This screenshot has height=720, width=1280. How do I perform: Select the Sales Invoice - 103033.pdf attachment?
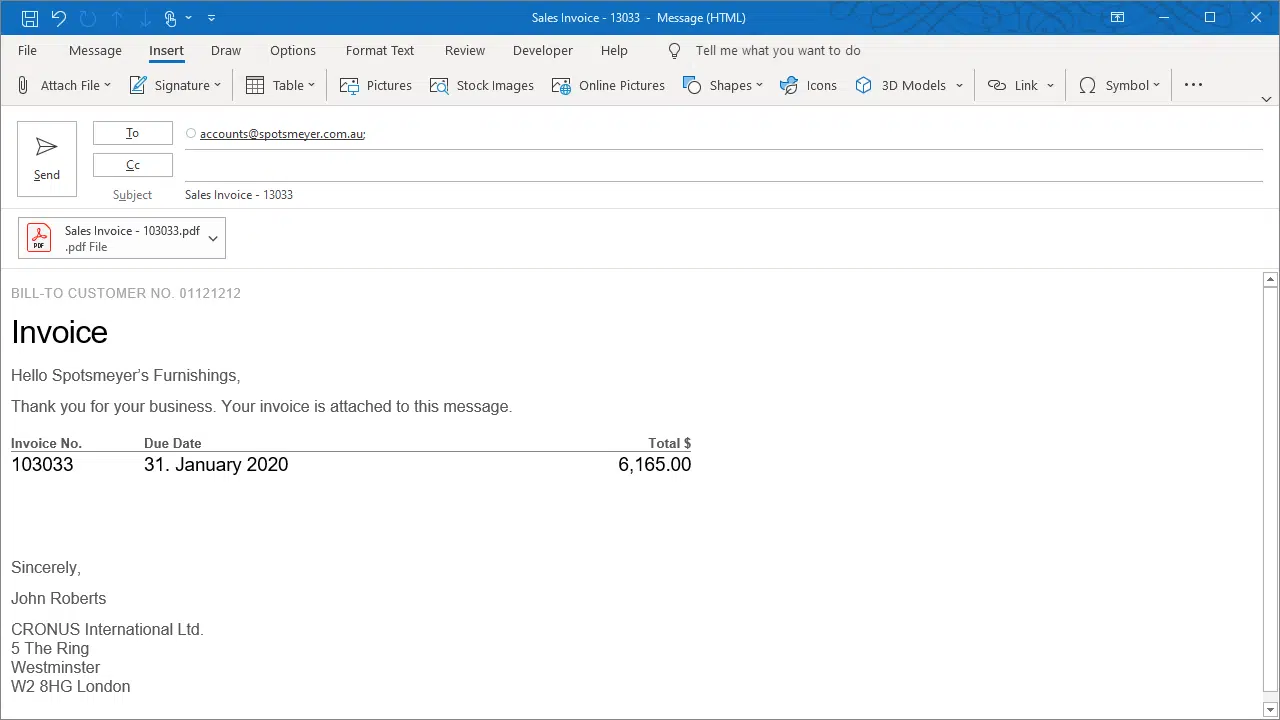click(x=122, y=238)
